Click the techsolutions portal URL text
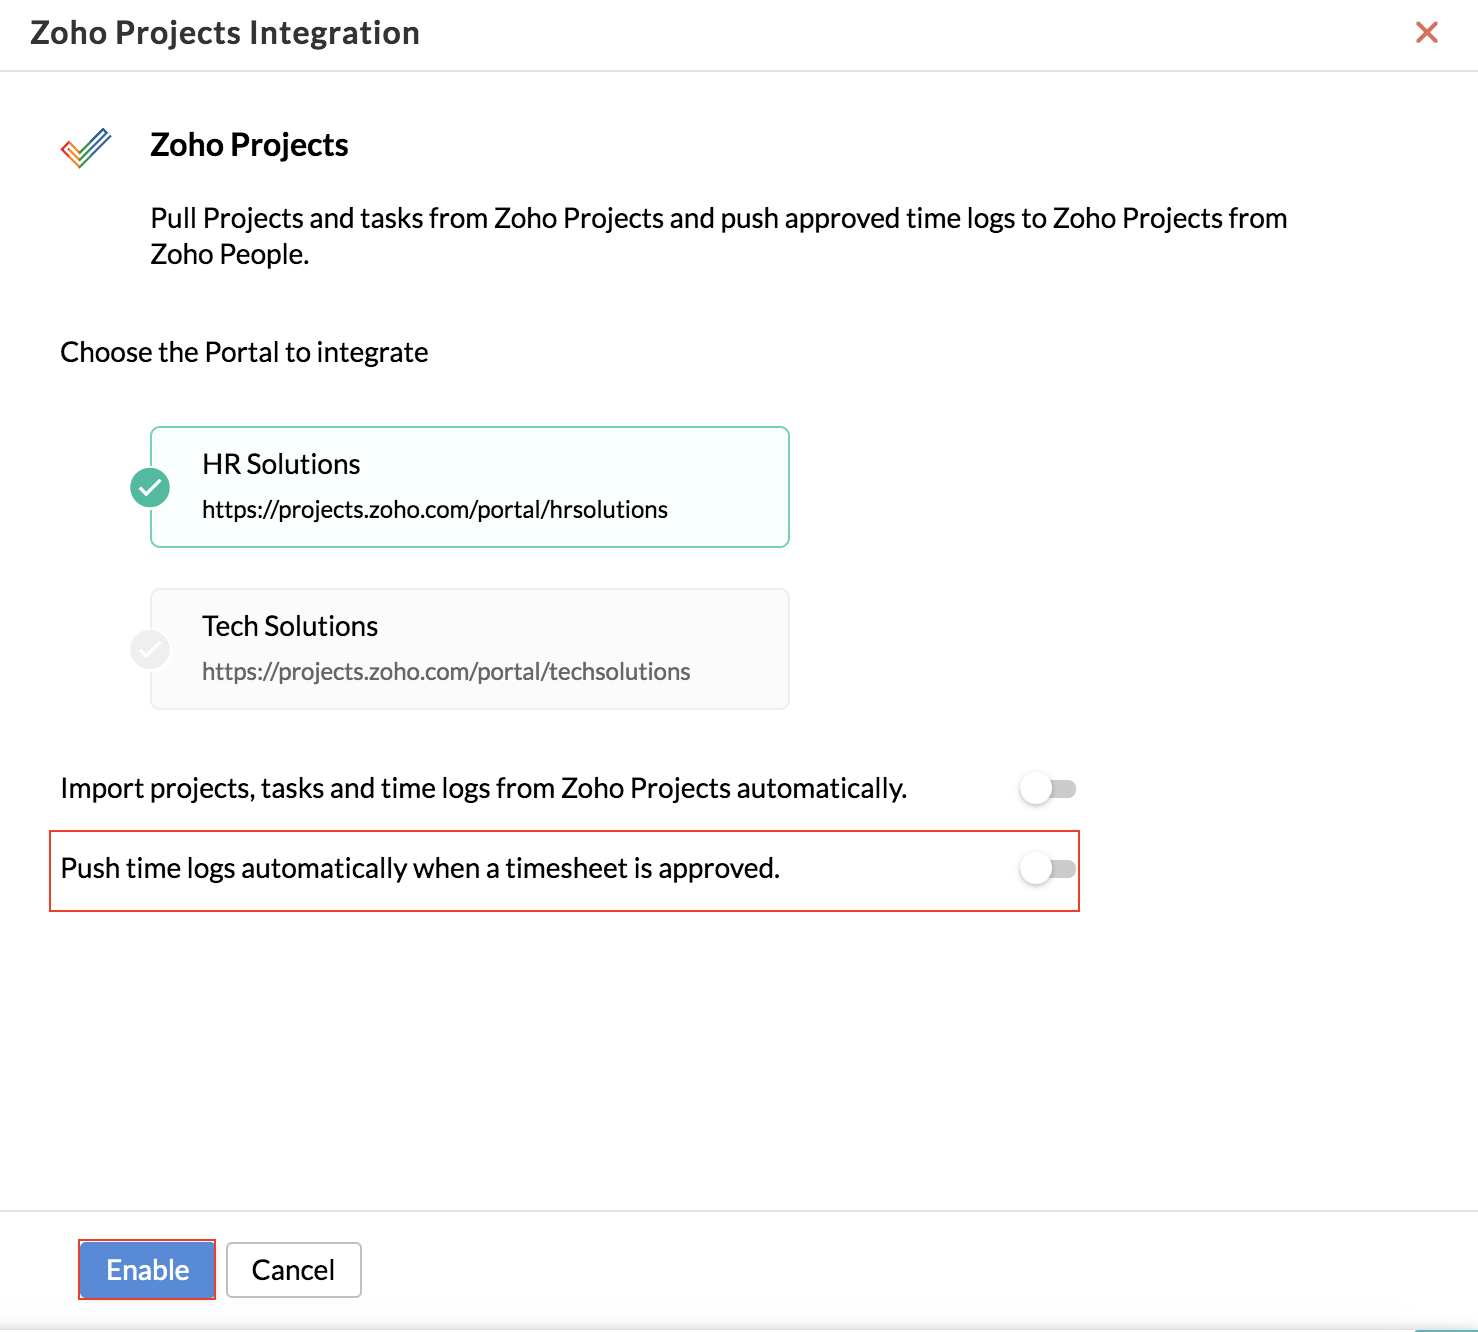Viewport: 1478px width, 1332px height. (446, 672)
